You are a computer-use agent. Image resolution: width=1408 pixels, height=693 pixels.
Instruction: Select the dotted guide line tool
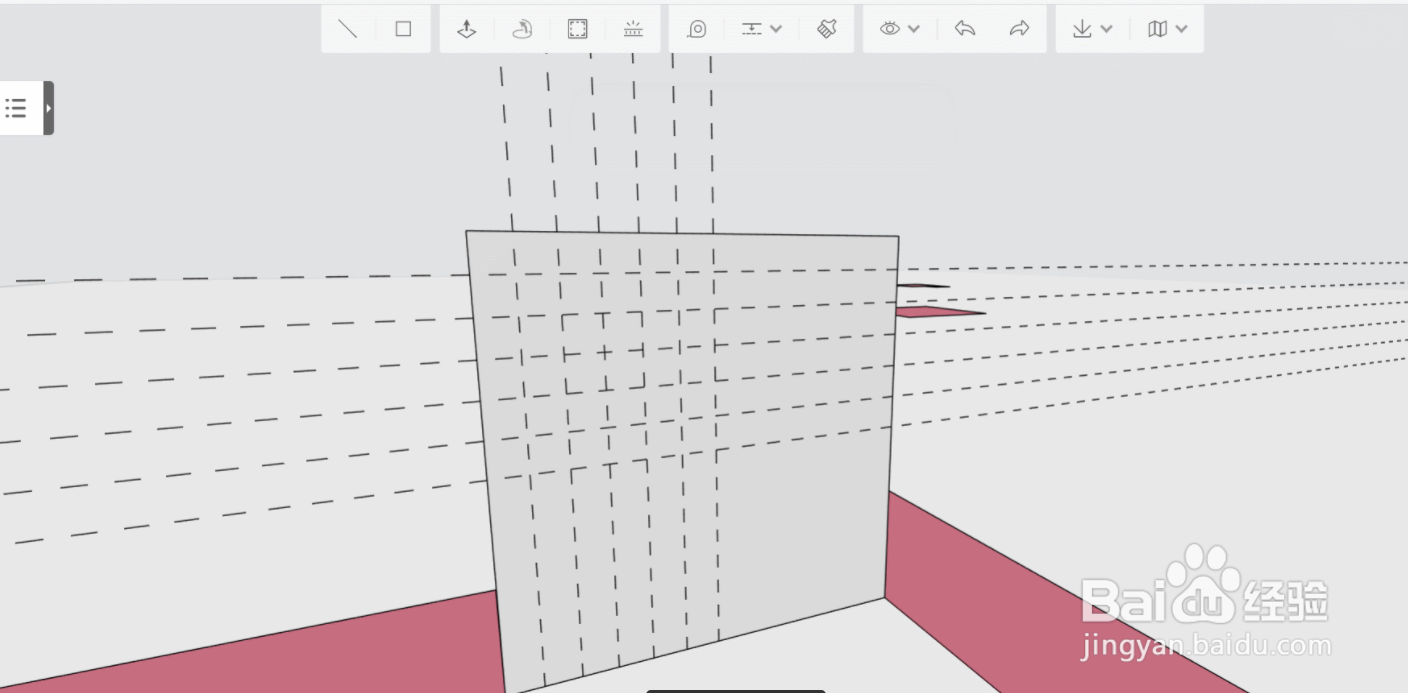(633, 29)
